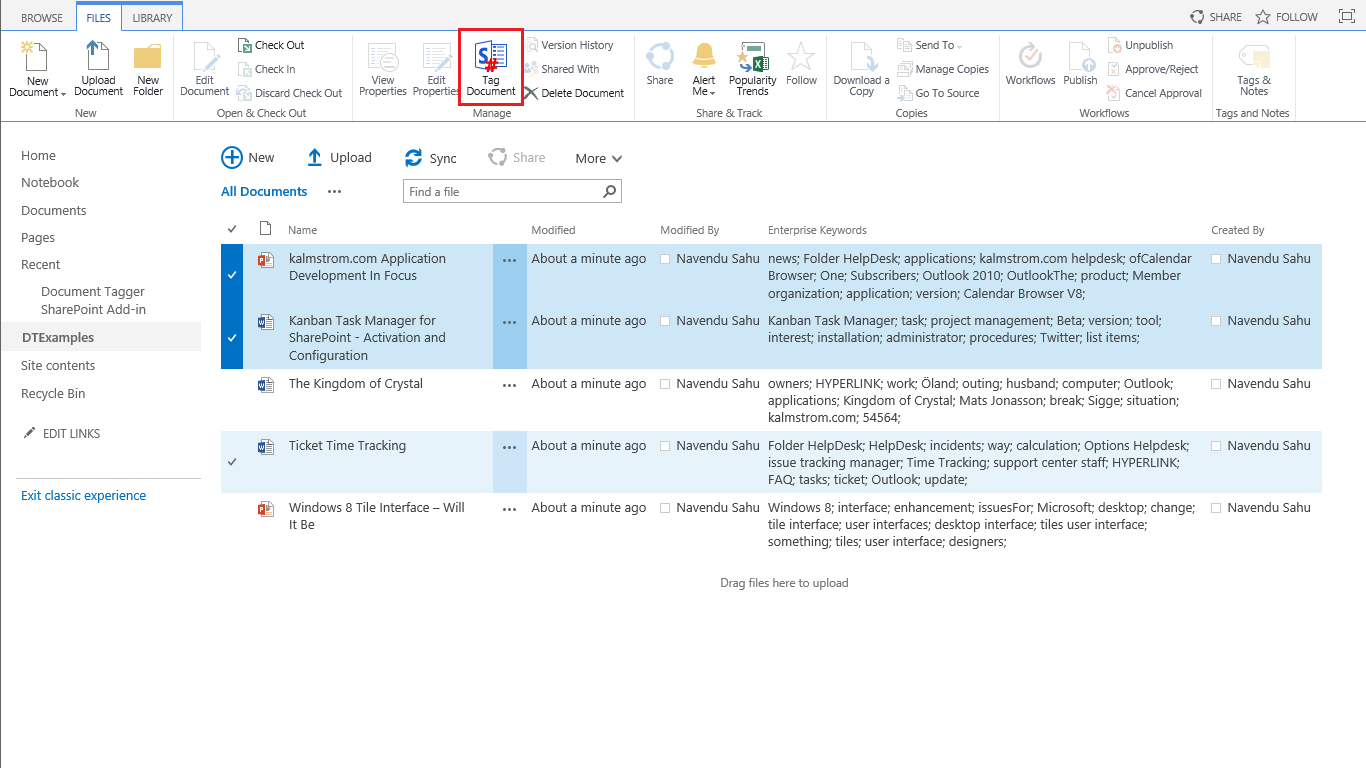Viewport: 1366px width, 768px height.
Task: Click the Find a file search box
Action: 512,191
